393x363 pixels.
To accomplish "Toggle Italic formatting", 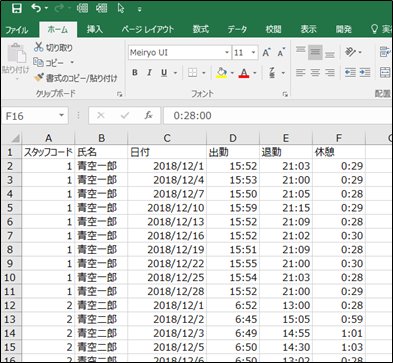I will [x=149, y=72].
